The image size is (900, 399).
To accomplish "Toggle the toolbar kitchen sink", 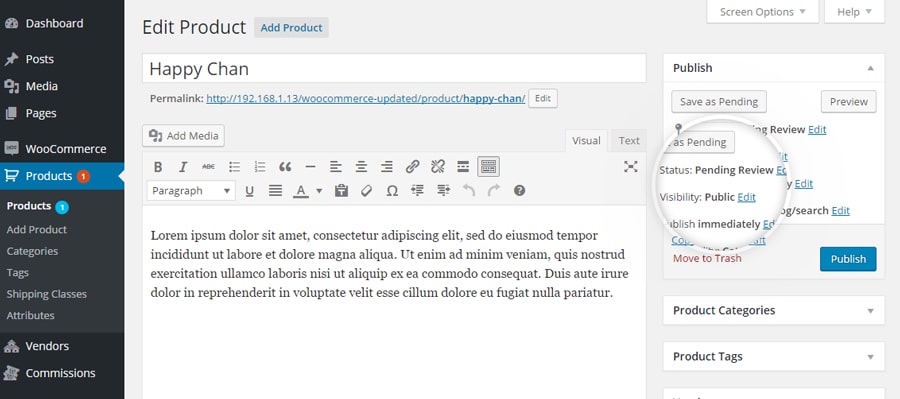I will click(488, 167).
